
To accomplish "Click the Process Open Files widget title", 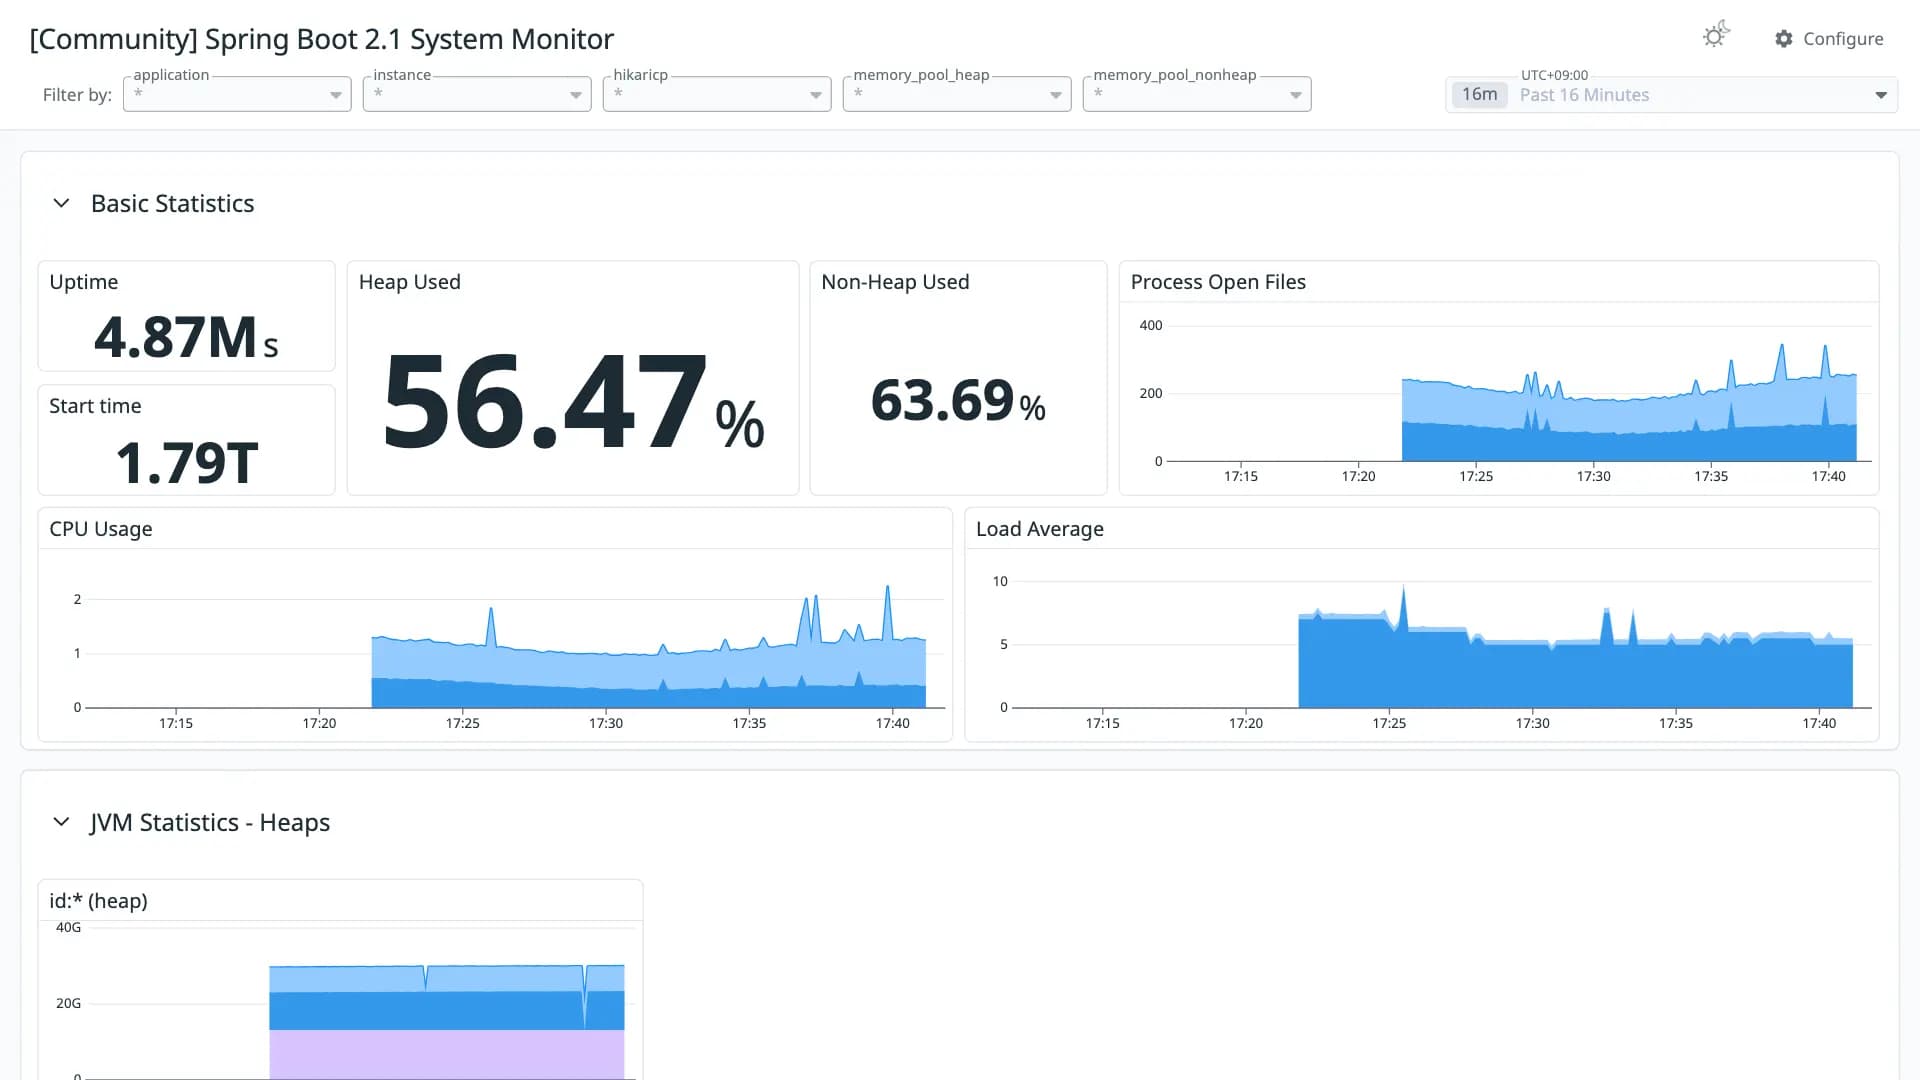I will tap(1218, 282).
